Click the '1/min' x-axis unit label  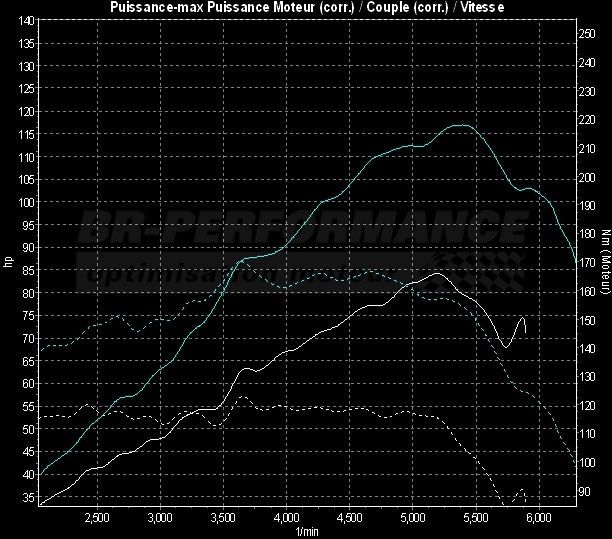[x=307, y=531]
